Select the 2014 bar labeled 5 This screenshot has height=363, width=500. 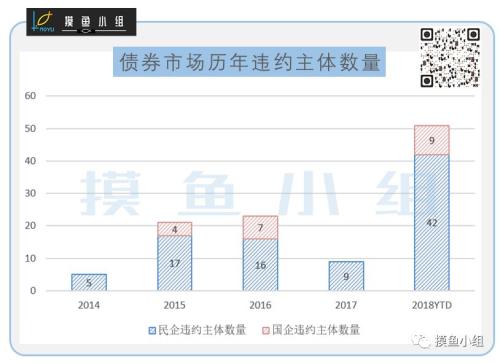[x=89, y=282]
